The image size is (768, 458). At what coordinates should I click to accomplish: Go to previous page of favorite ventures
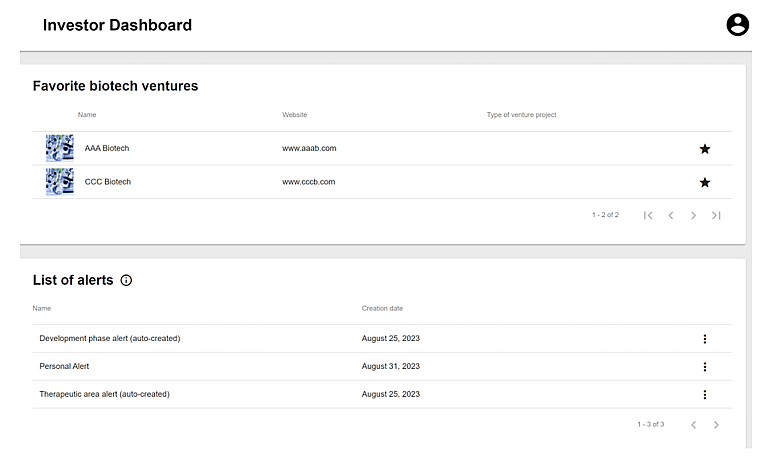click(671, 215)
